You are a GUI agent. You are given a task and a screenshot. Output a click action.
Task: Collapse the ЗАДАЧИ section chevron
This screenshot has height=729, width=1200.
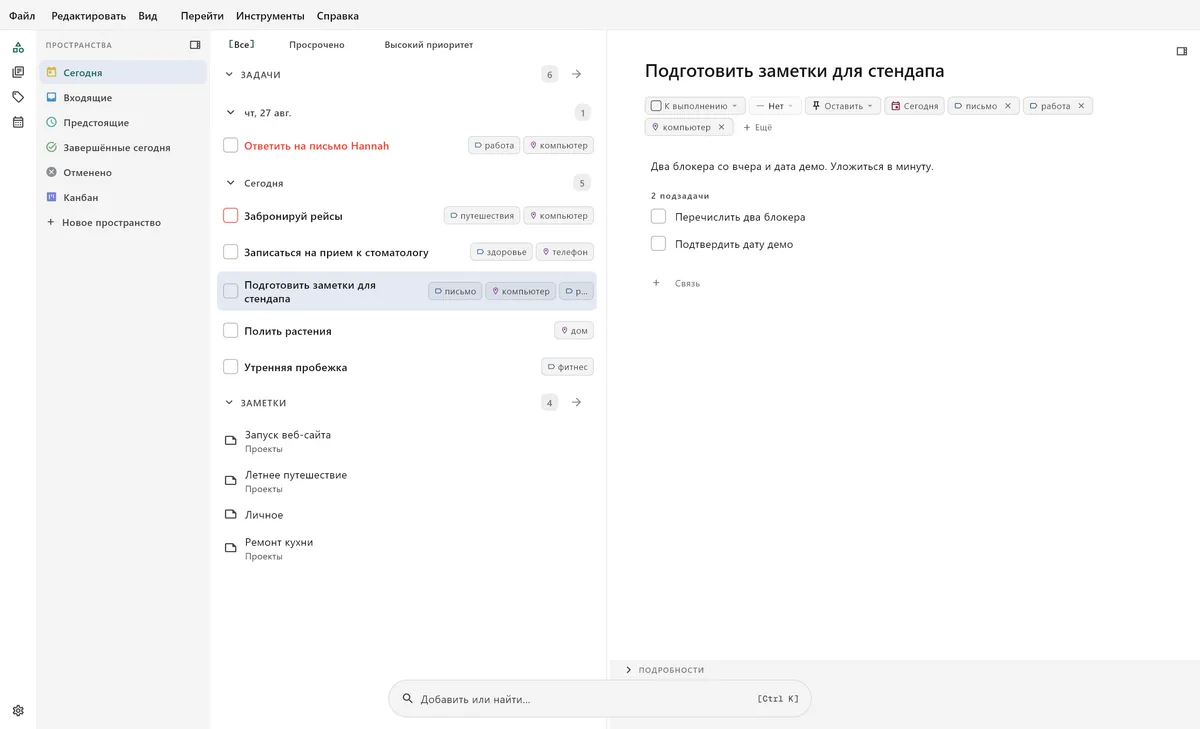(229, 74)
